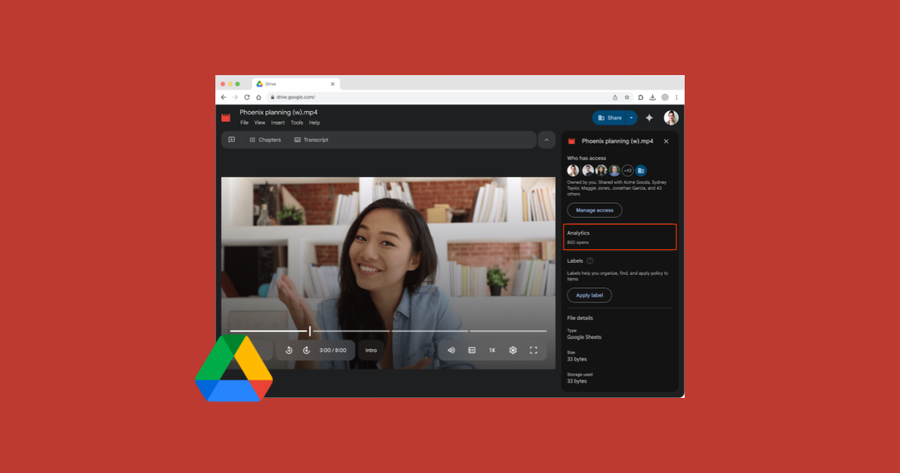Click the Chrome profile circle in the toolbar
This screenshot has height=473, width=900.
(x=665, y=97)
